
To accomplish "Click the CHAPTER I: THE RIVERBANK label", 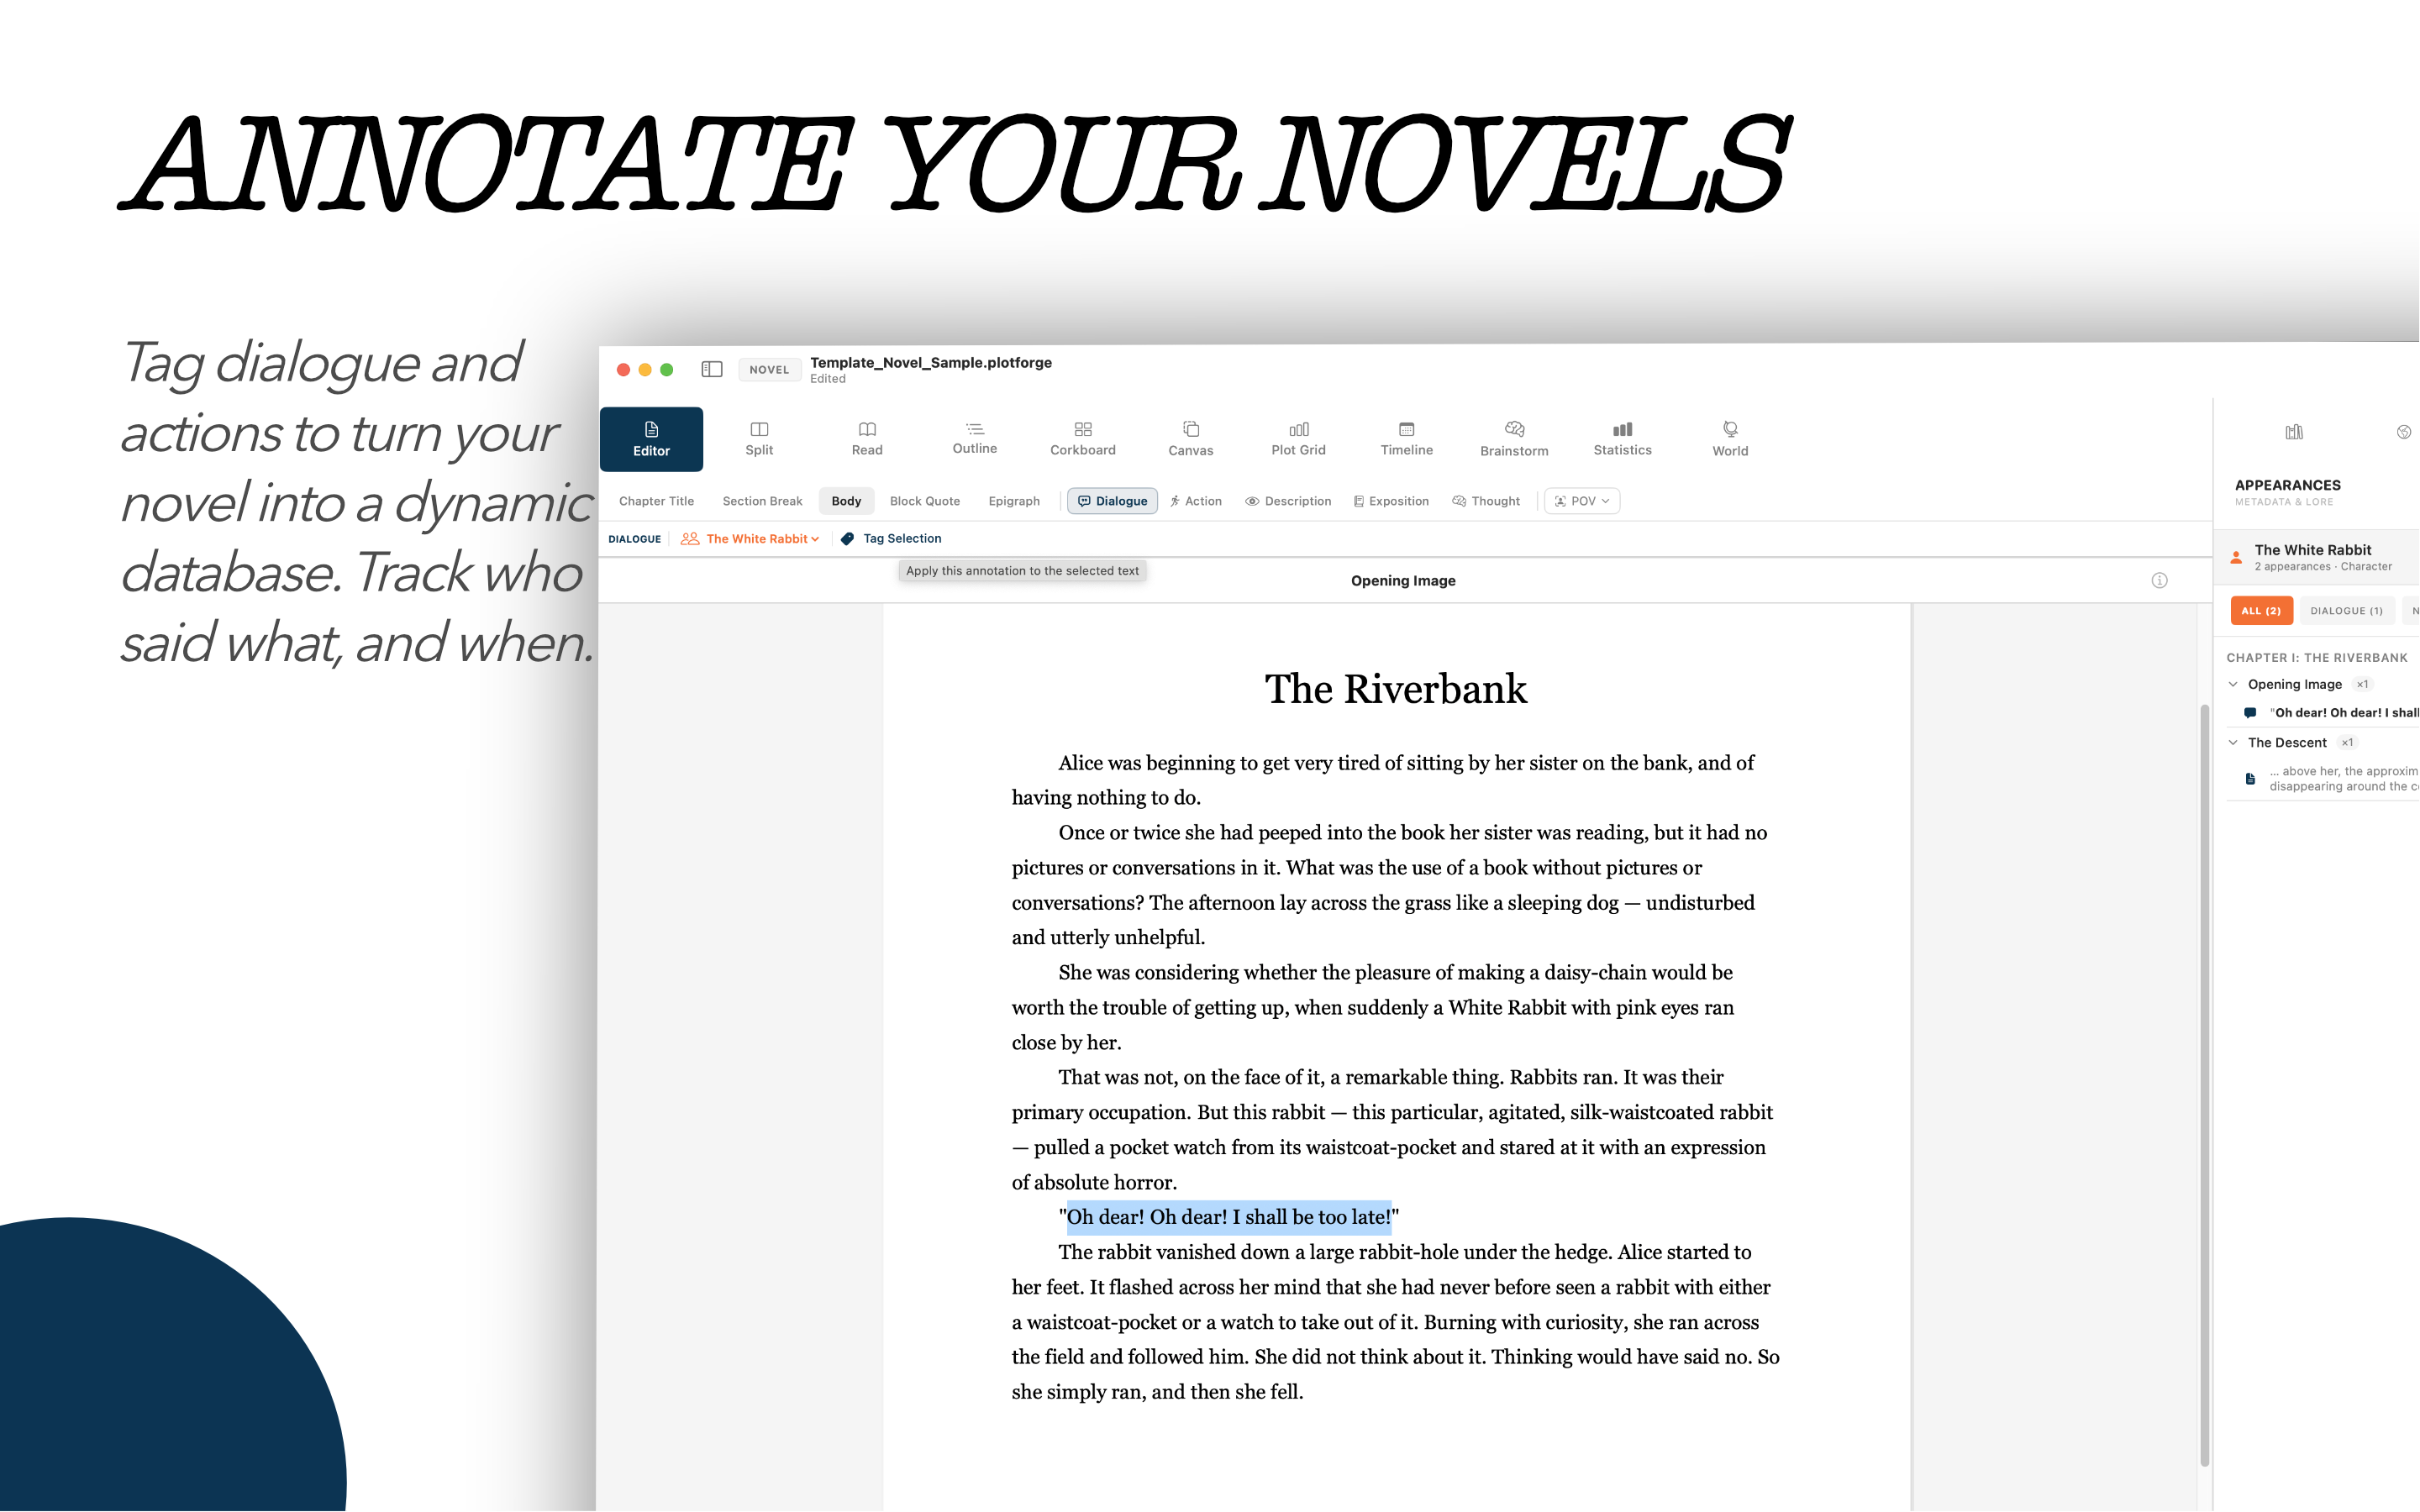I will coord(2317,658).
